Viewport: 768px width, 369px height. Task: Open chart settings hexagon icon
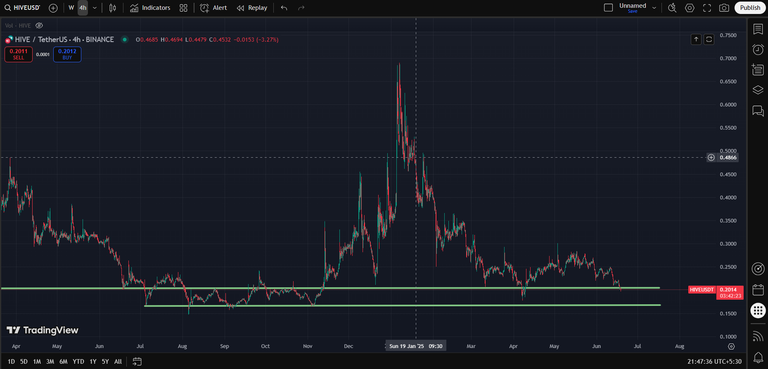click(x=690, y=8)
